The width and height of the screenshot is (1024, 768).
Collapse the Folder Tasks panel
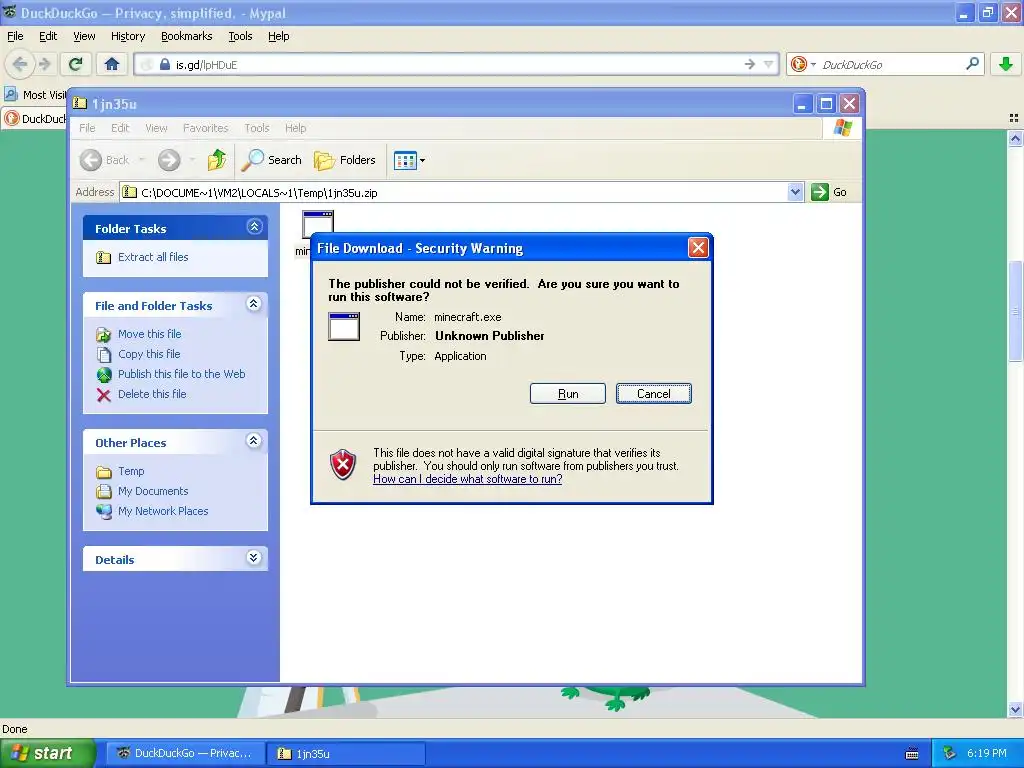click(254, 227)
